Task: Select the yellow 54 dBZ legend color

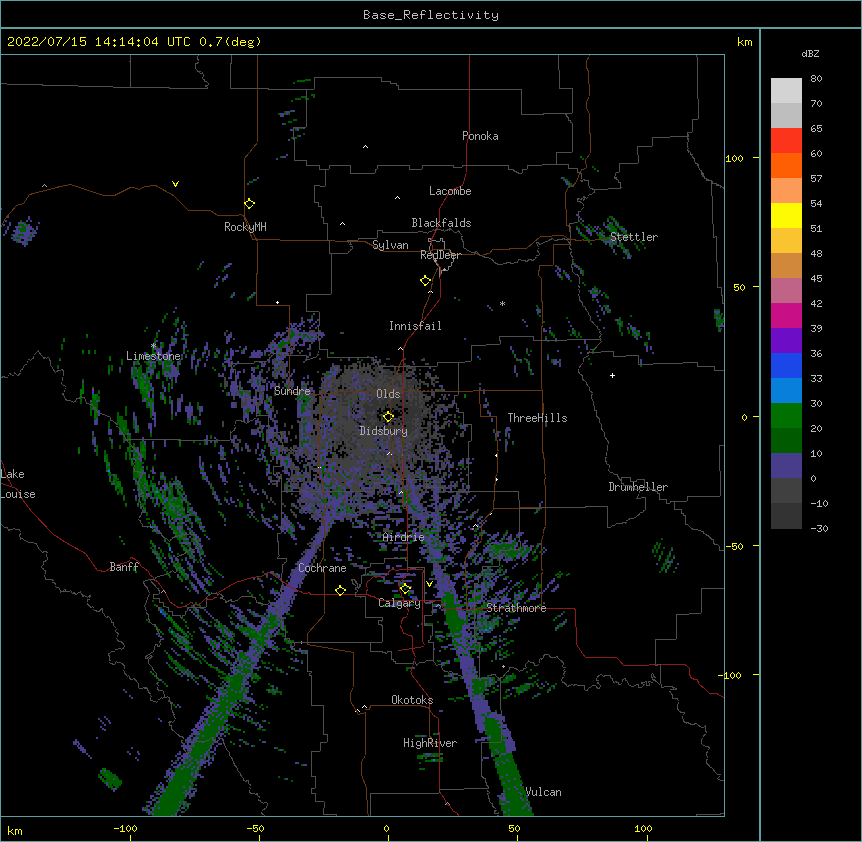Action: [x=786, y=215]
